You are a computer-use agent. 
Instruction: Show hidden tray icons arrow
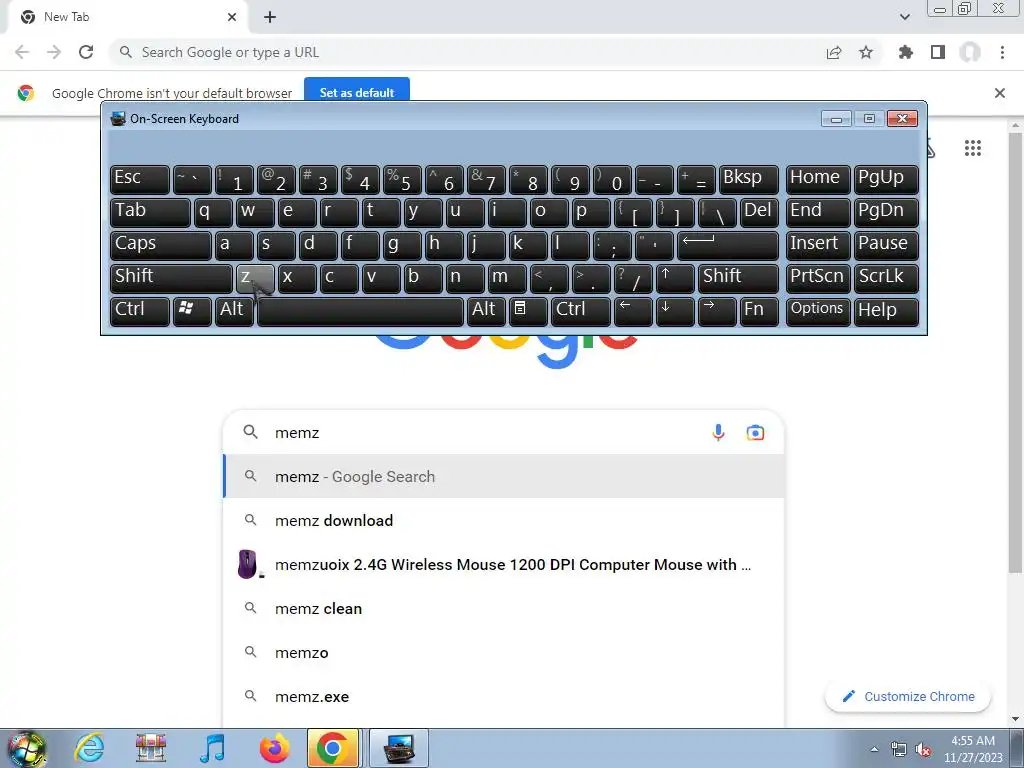(x=874, y=749)
